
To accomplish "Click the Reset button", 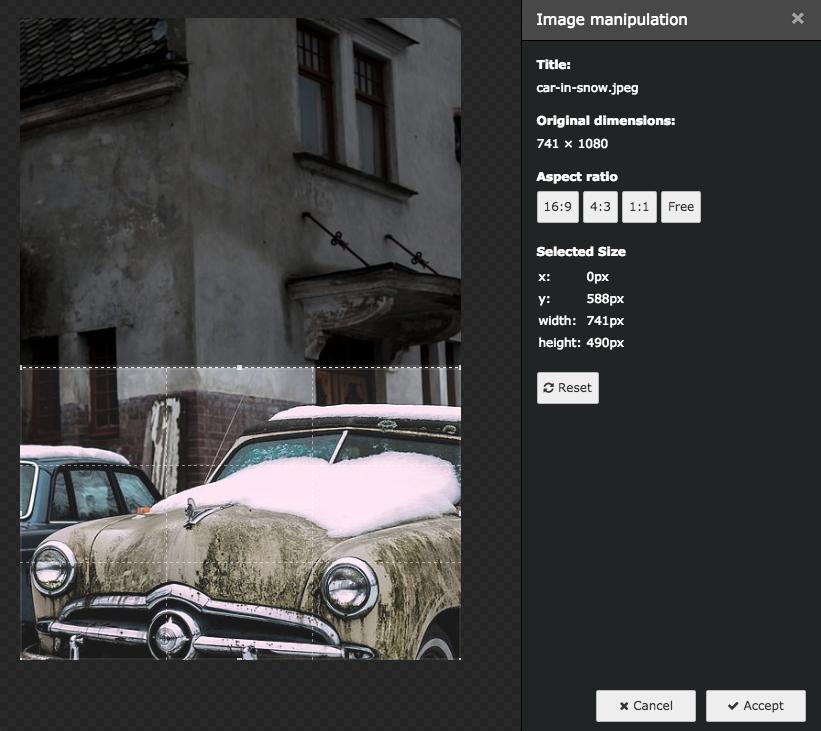I will click(x=568, y=388).
